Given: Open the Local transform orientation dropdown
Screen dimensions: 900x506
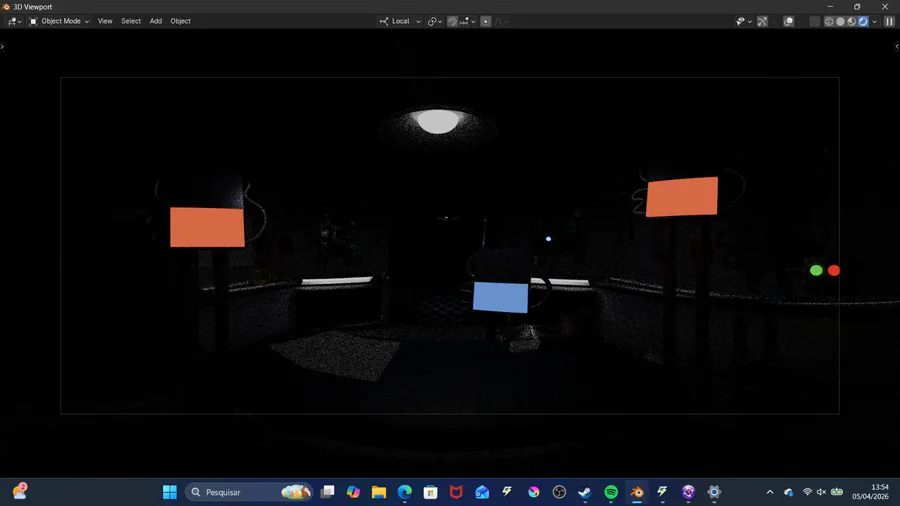Looking at the screenshot, I should (x=400, y=21).
